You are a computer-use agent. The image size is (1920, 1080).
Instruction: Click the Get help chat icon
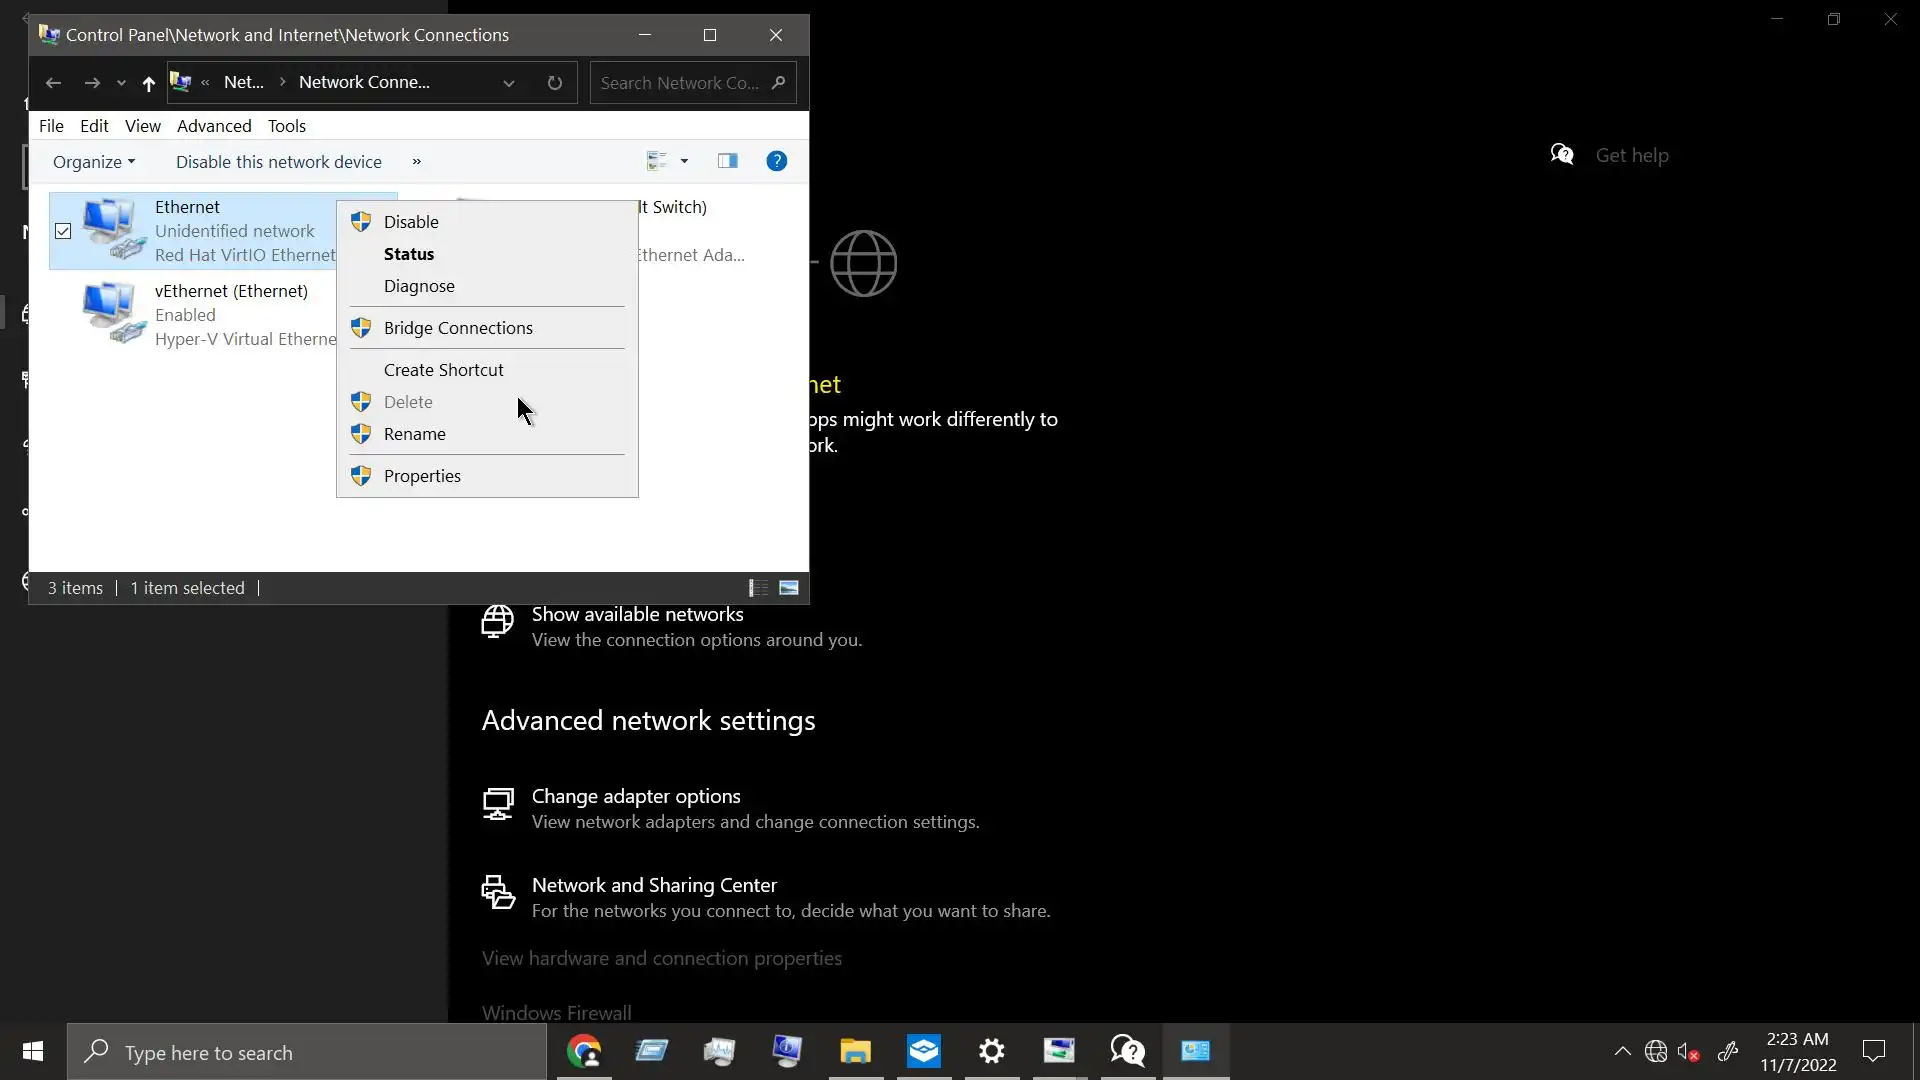pos(1562,154)
